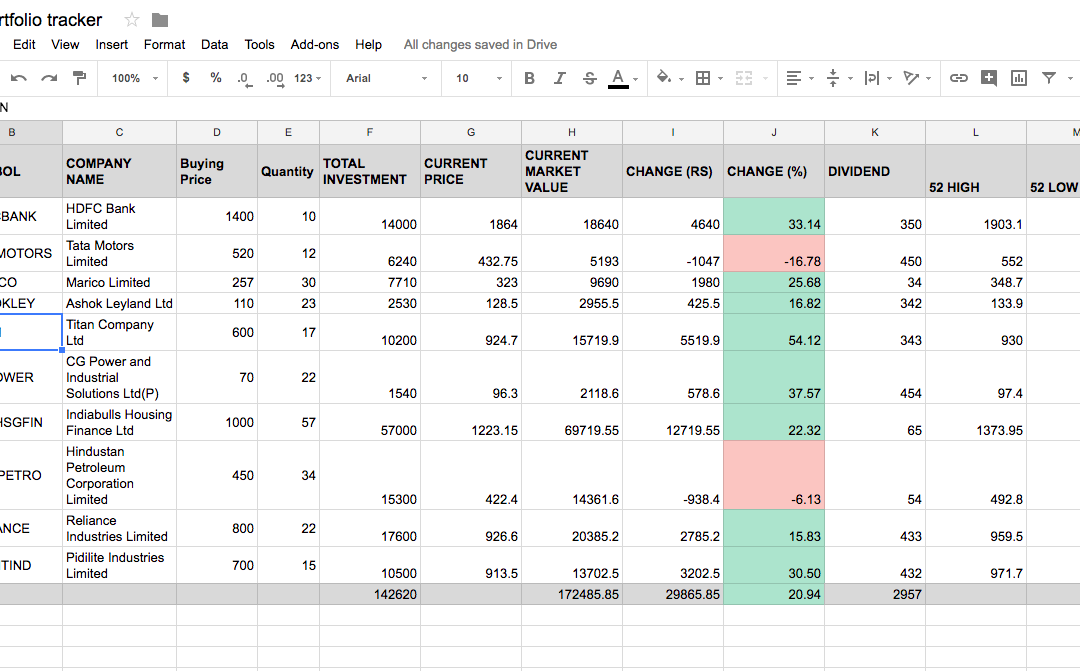
Task: Click total investment 142620 cell
Action: (370, 595)
